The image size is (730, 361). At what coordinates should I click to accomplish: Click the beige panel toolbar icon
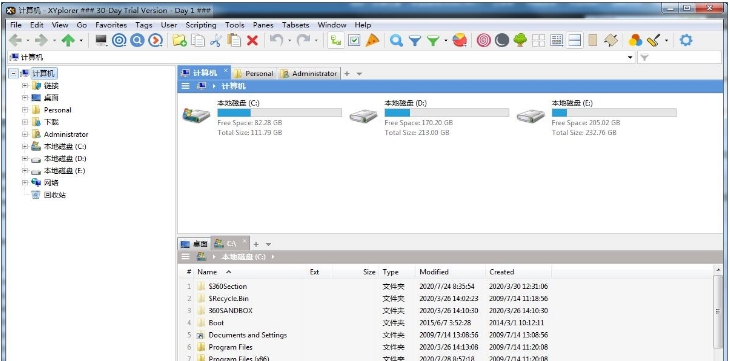click(593, 41)
